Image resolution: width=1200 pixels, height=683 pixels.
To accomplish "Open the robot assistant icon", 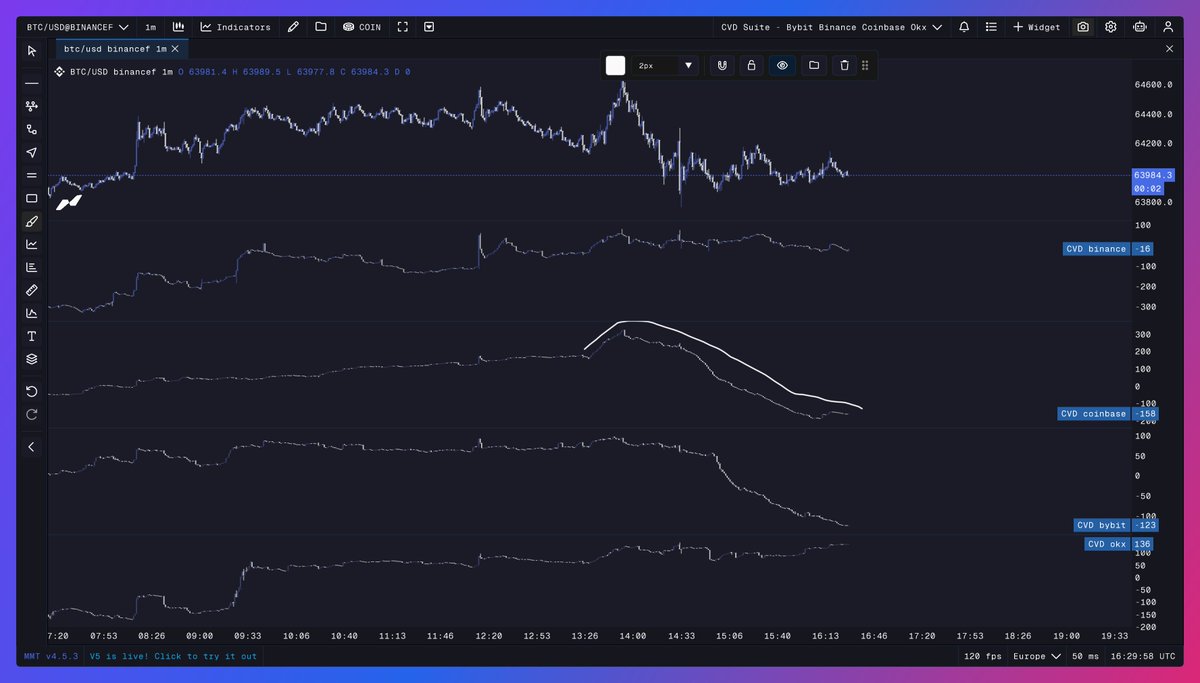I will [x=1139, y=27].
